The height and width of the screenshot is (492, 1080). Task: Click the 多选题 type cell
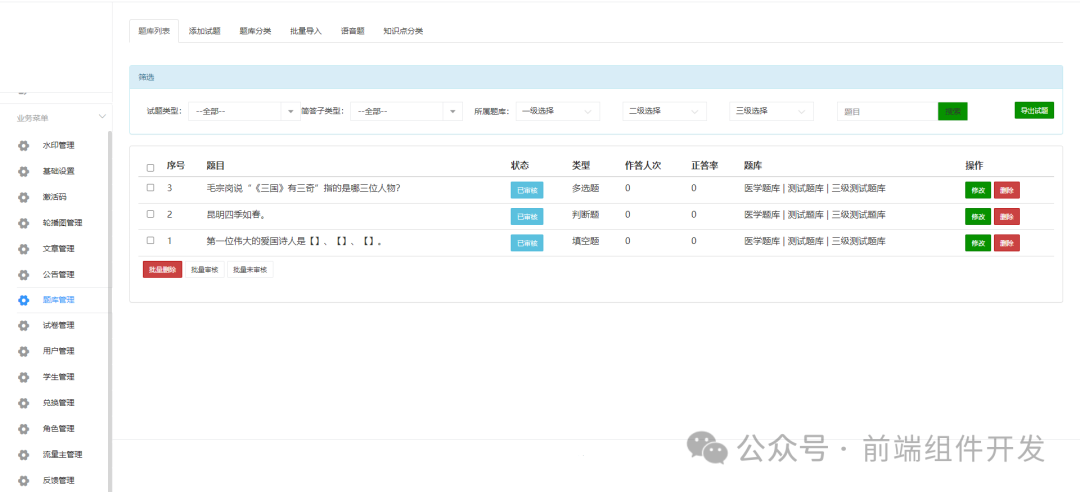click(585, 188)
